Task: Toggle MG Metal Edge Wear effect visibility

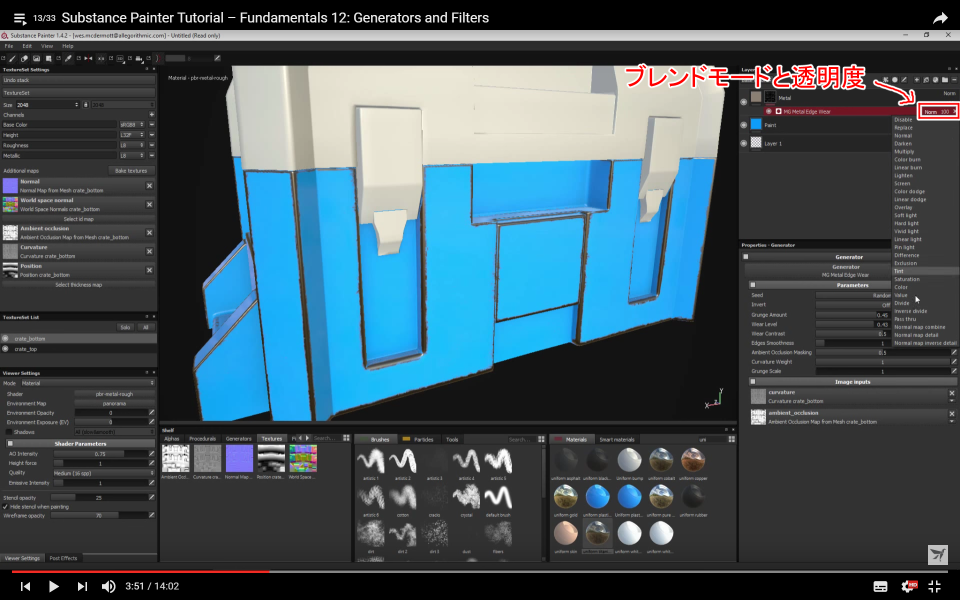Action: [769, 111]
